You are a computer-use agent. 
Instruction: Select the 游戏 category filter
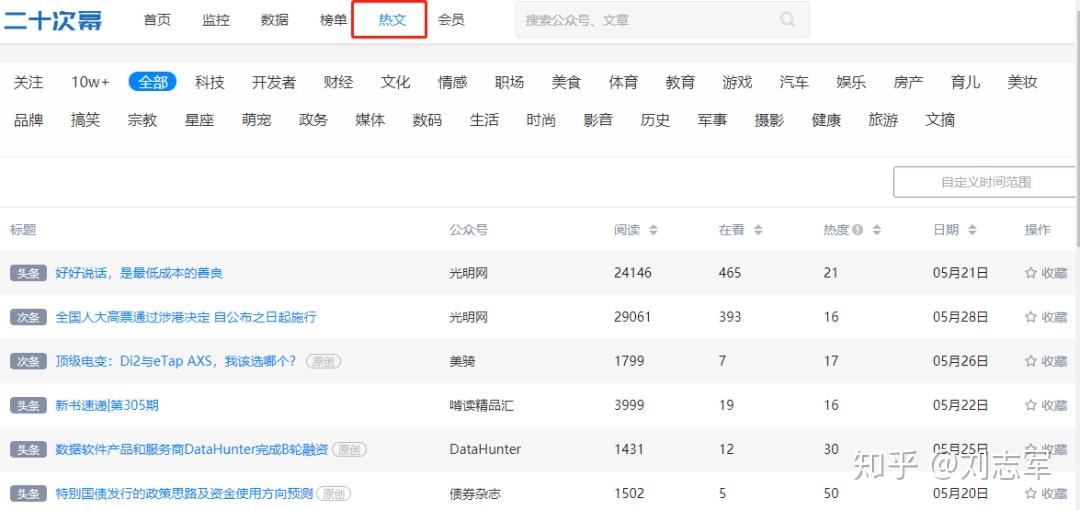point(737,82)
